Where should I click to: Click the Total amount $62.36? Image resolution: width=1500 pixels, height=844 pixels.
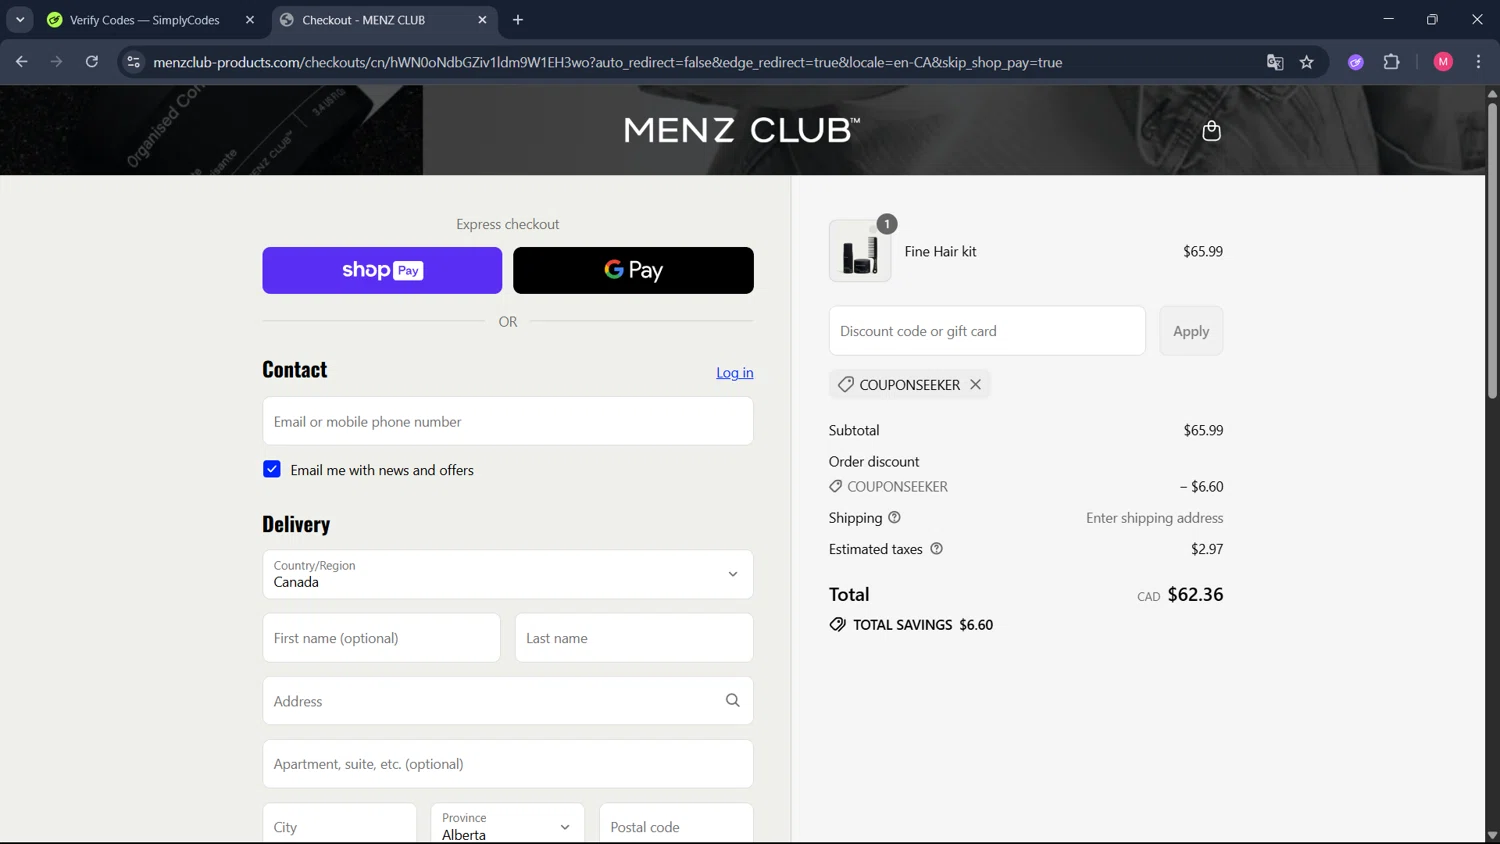[1195, 594]
